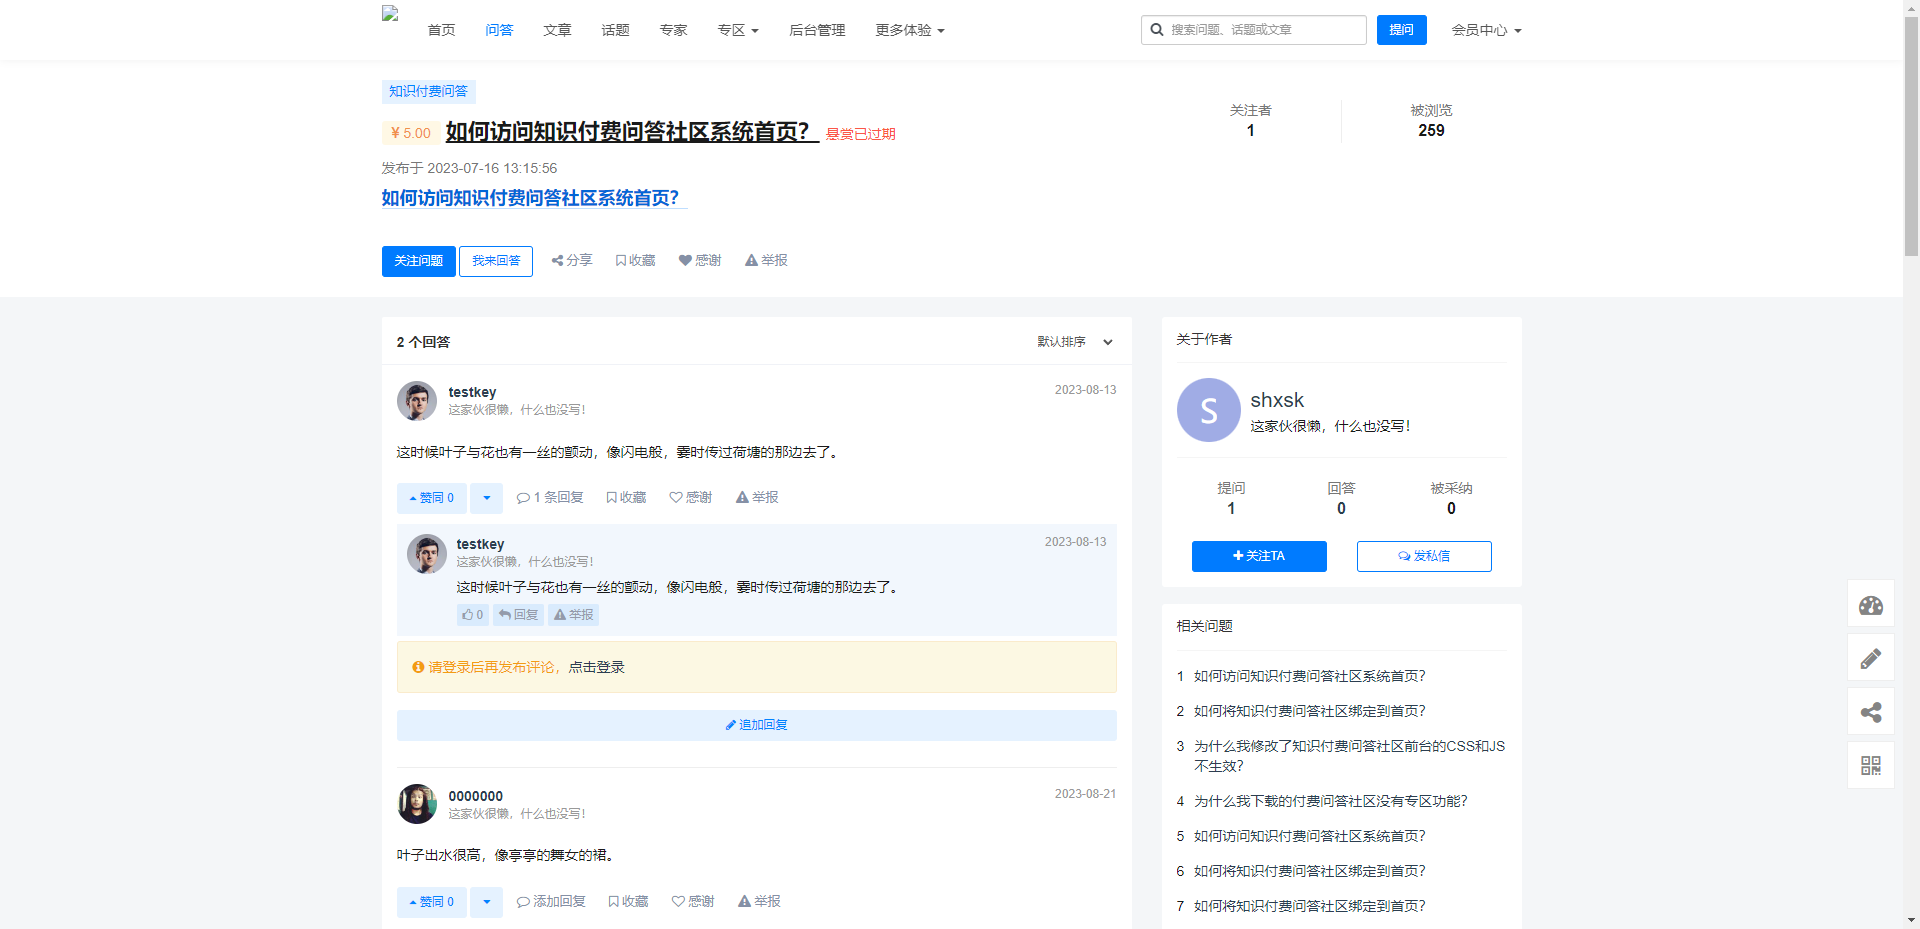This screenshot has width=1920, height=929.
Task: Bookmark the question with the 收藏 icon
Action: (635, 260)
